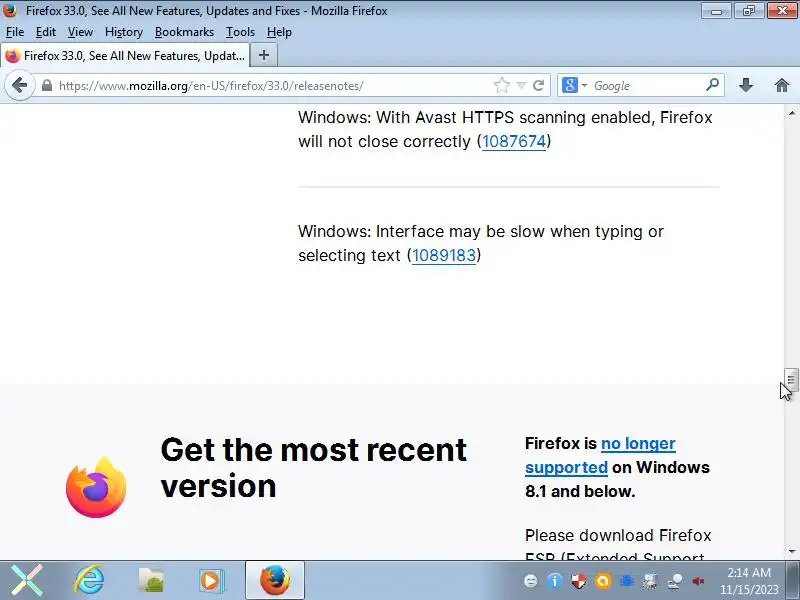The height and width of the screenshot is (600, 800).
Task: Reload the page with the refresh icon
Action: tap(538, 85)
